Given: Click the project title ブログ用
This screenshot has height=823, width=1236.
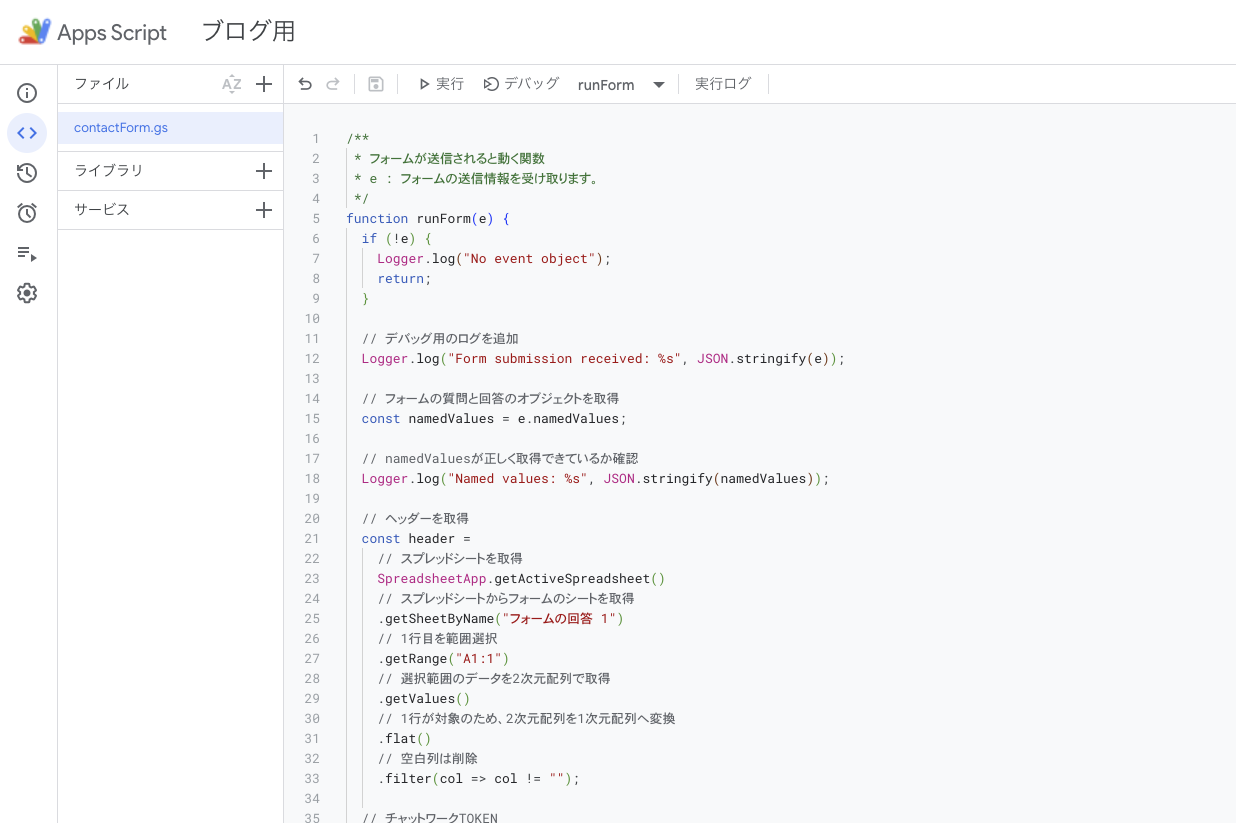Looking at the screenshot, I should point(248,32).
